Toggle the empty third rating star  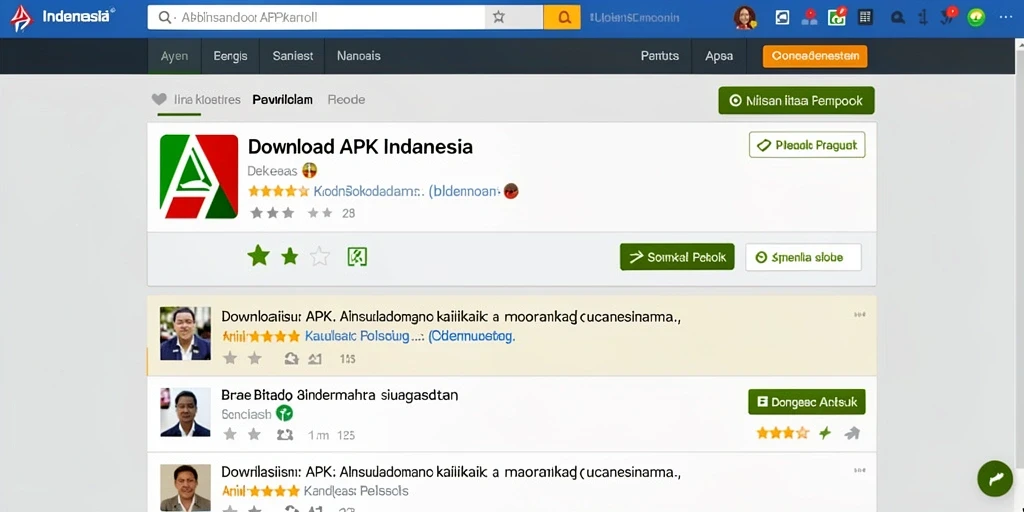(x=319, y=257)
